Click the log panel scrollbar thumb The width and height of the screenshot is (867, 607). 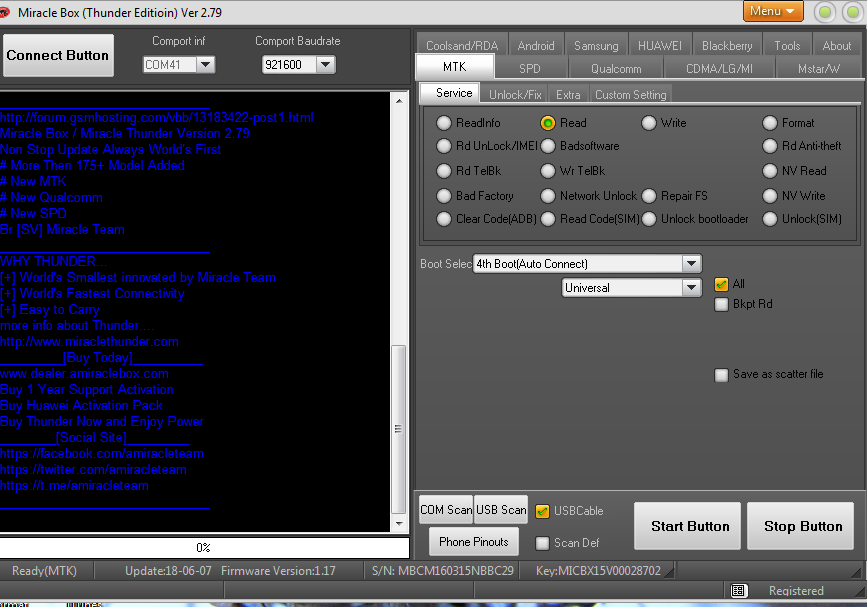tap(398, 430)
